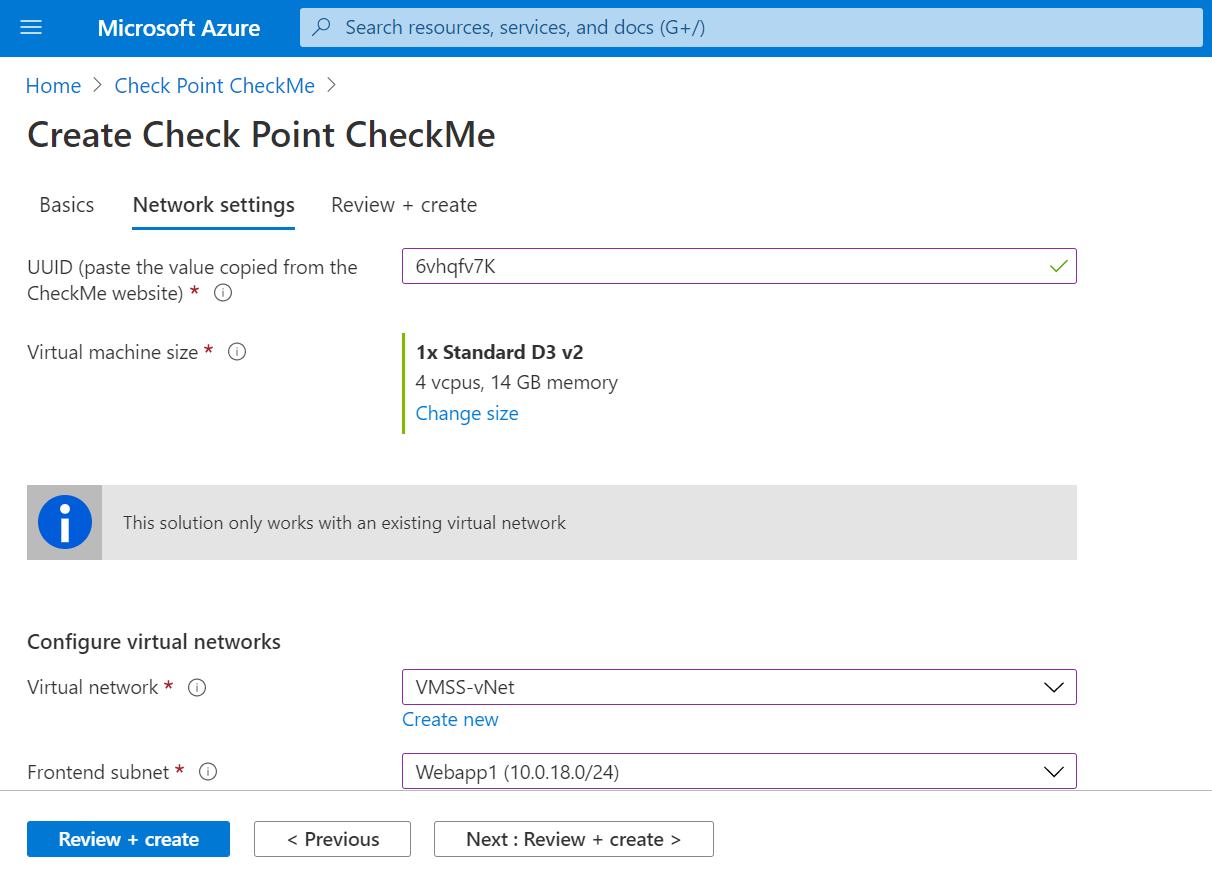Select the Network settings tab
Screen dimensions: 1212x881
click(x=214, y=205)
